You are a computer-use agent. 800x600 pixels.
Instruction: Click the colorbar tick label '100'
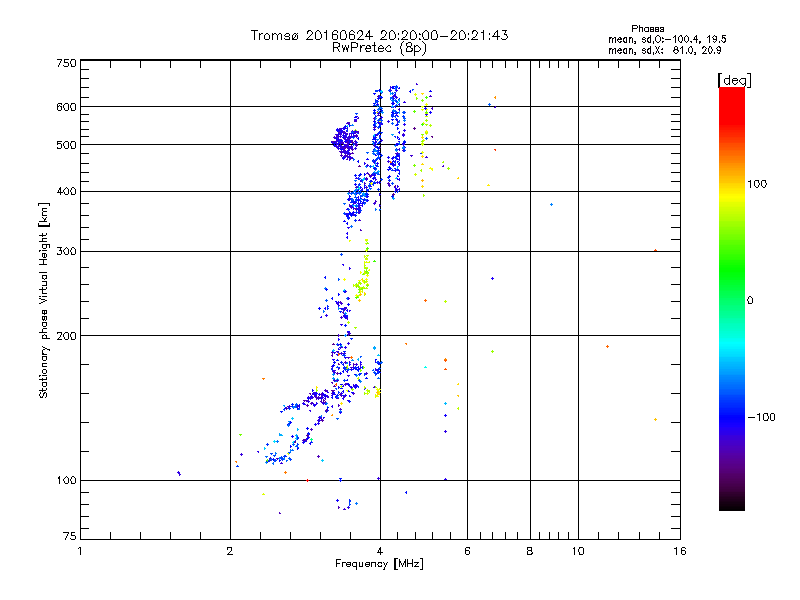(x=757, y=184)
